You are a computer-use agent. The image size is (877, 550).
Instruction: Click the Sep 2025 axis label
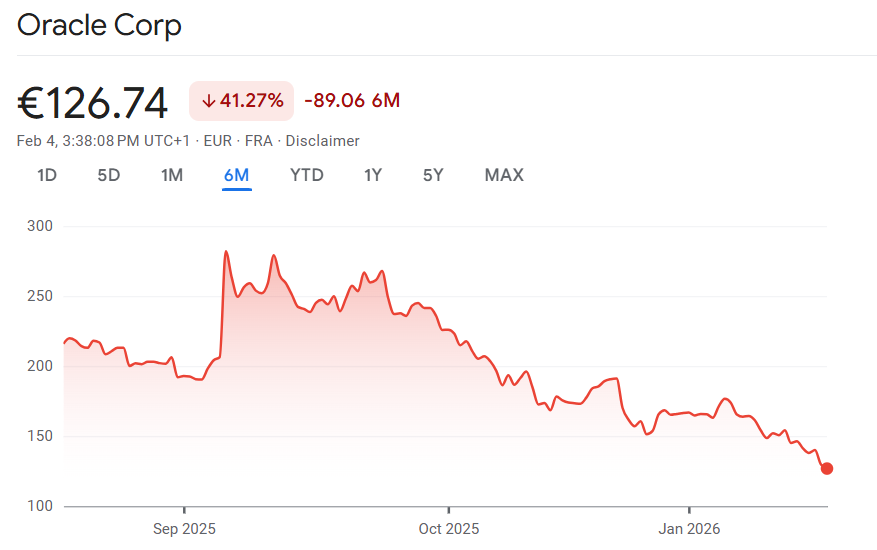pos(184,527)
